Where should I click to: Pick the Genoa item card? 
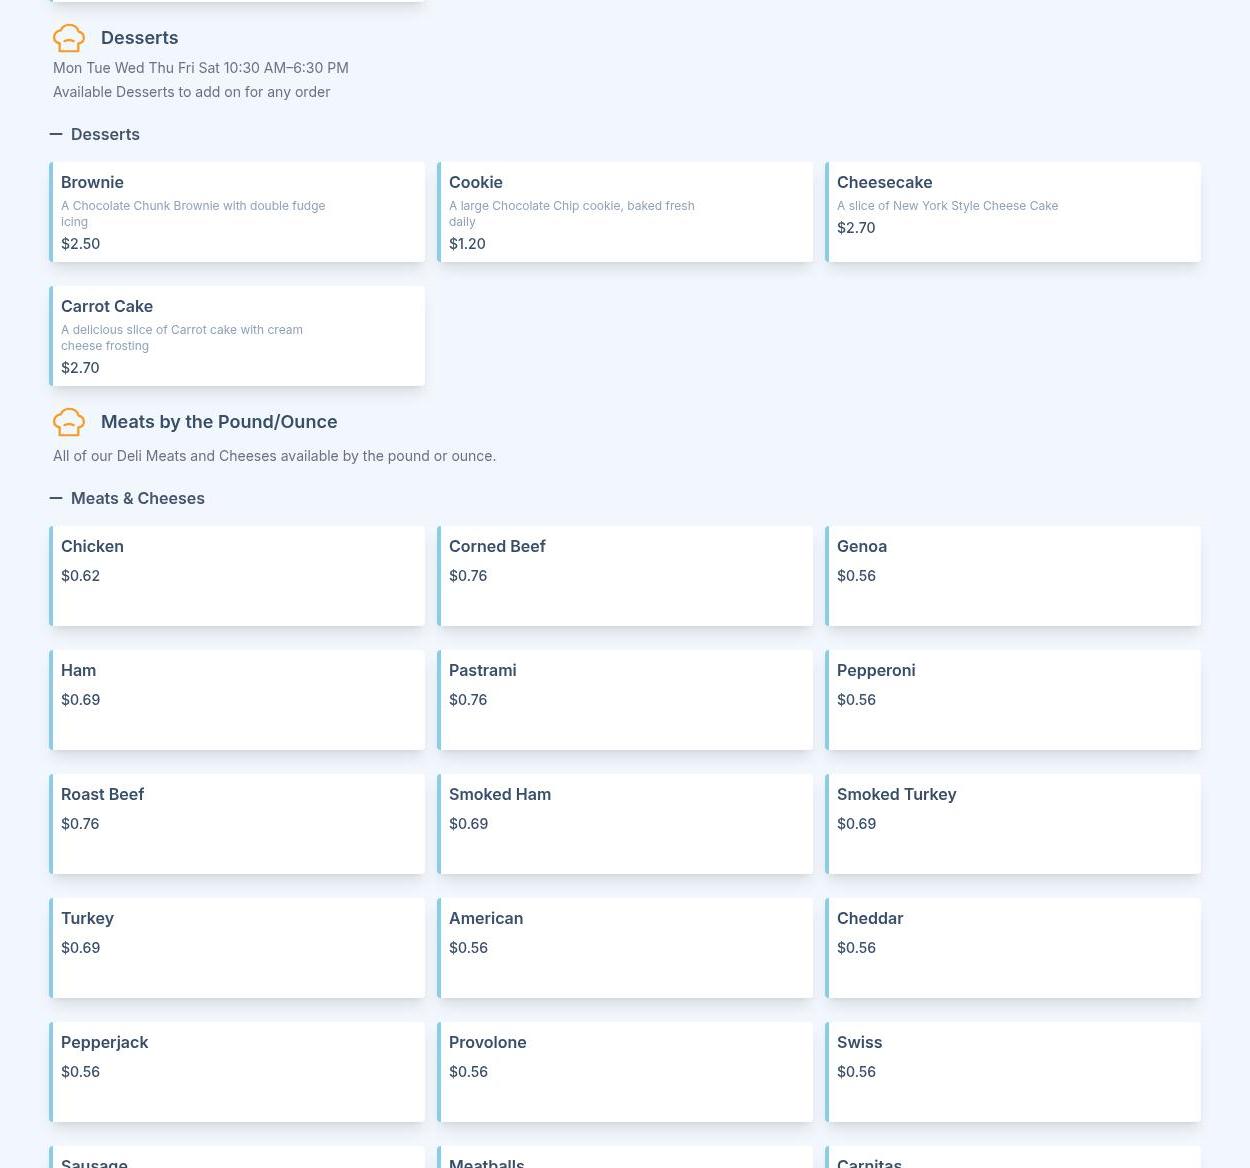tap(1014, 576)
